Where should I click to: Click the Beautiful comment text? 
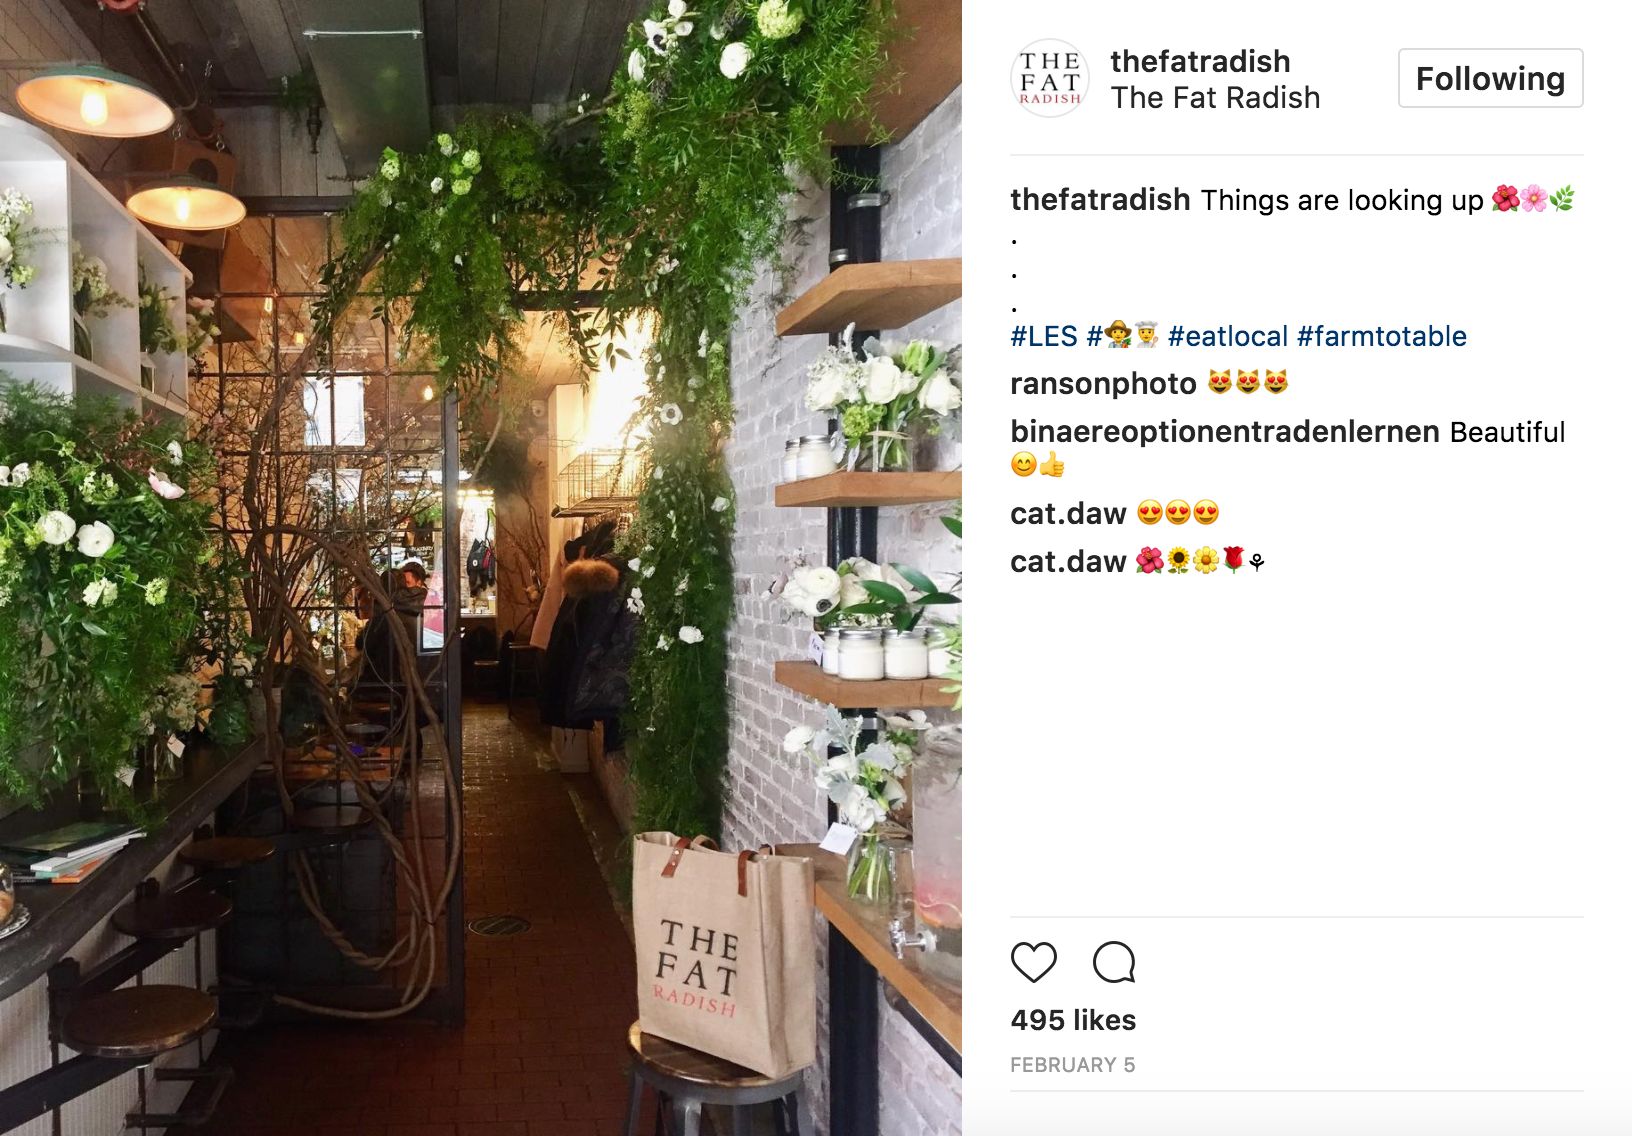tap(1507, 432)
